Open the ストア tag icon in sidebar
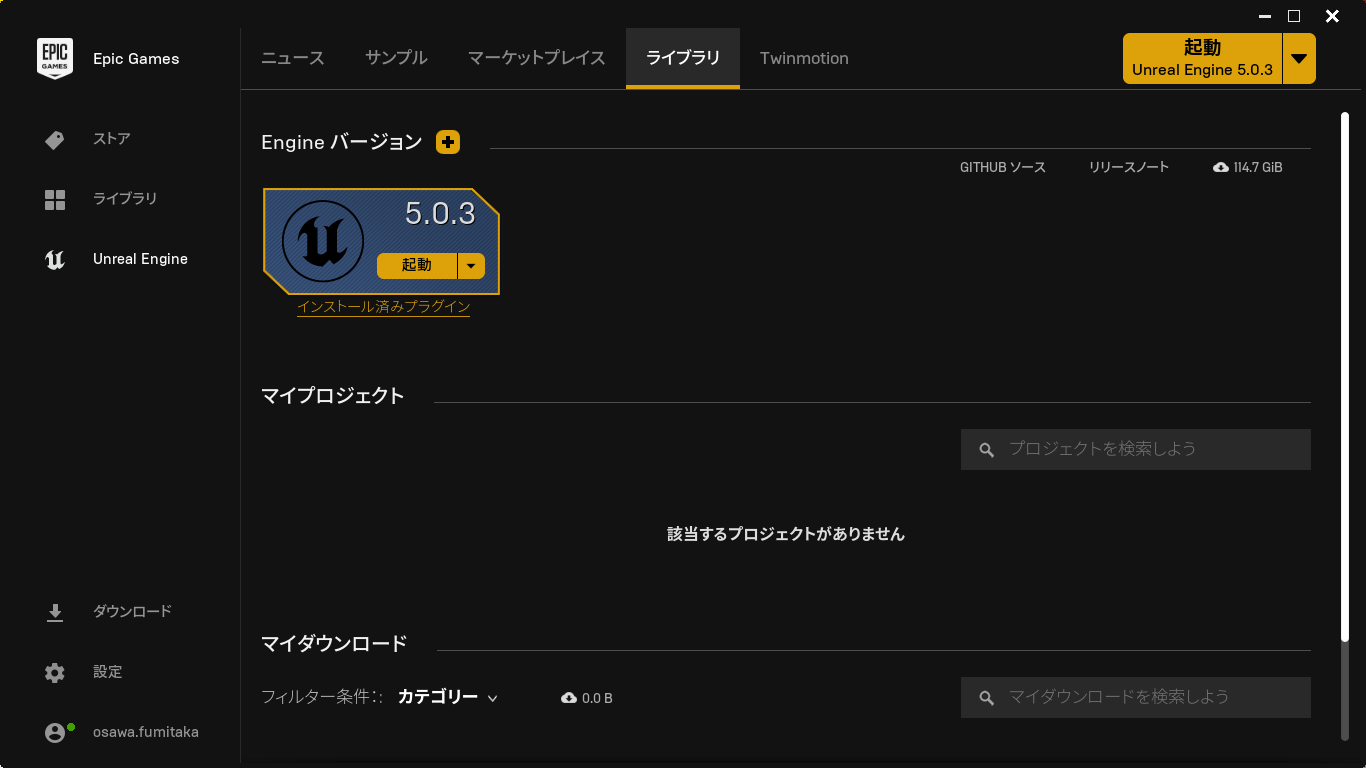Screen dimensions: 1366x768 (x=55, y=139)
